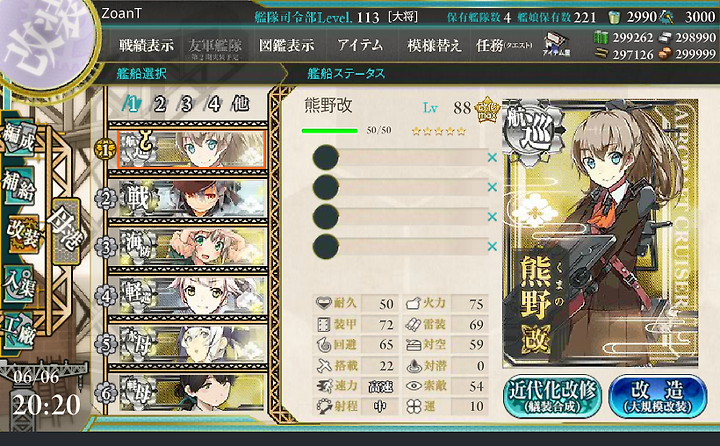Remove equipment from fourth slot with X
Viewport: 720px width, 446px height.
click(492, 247)
